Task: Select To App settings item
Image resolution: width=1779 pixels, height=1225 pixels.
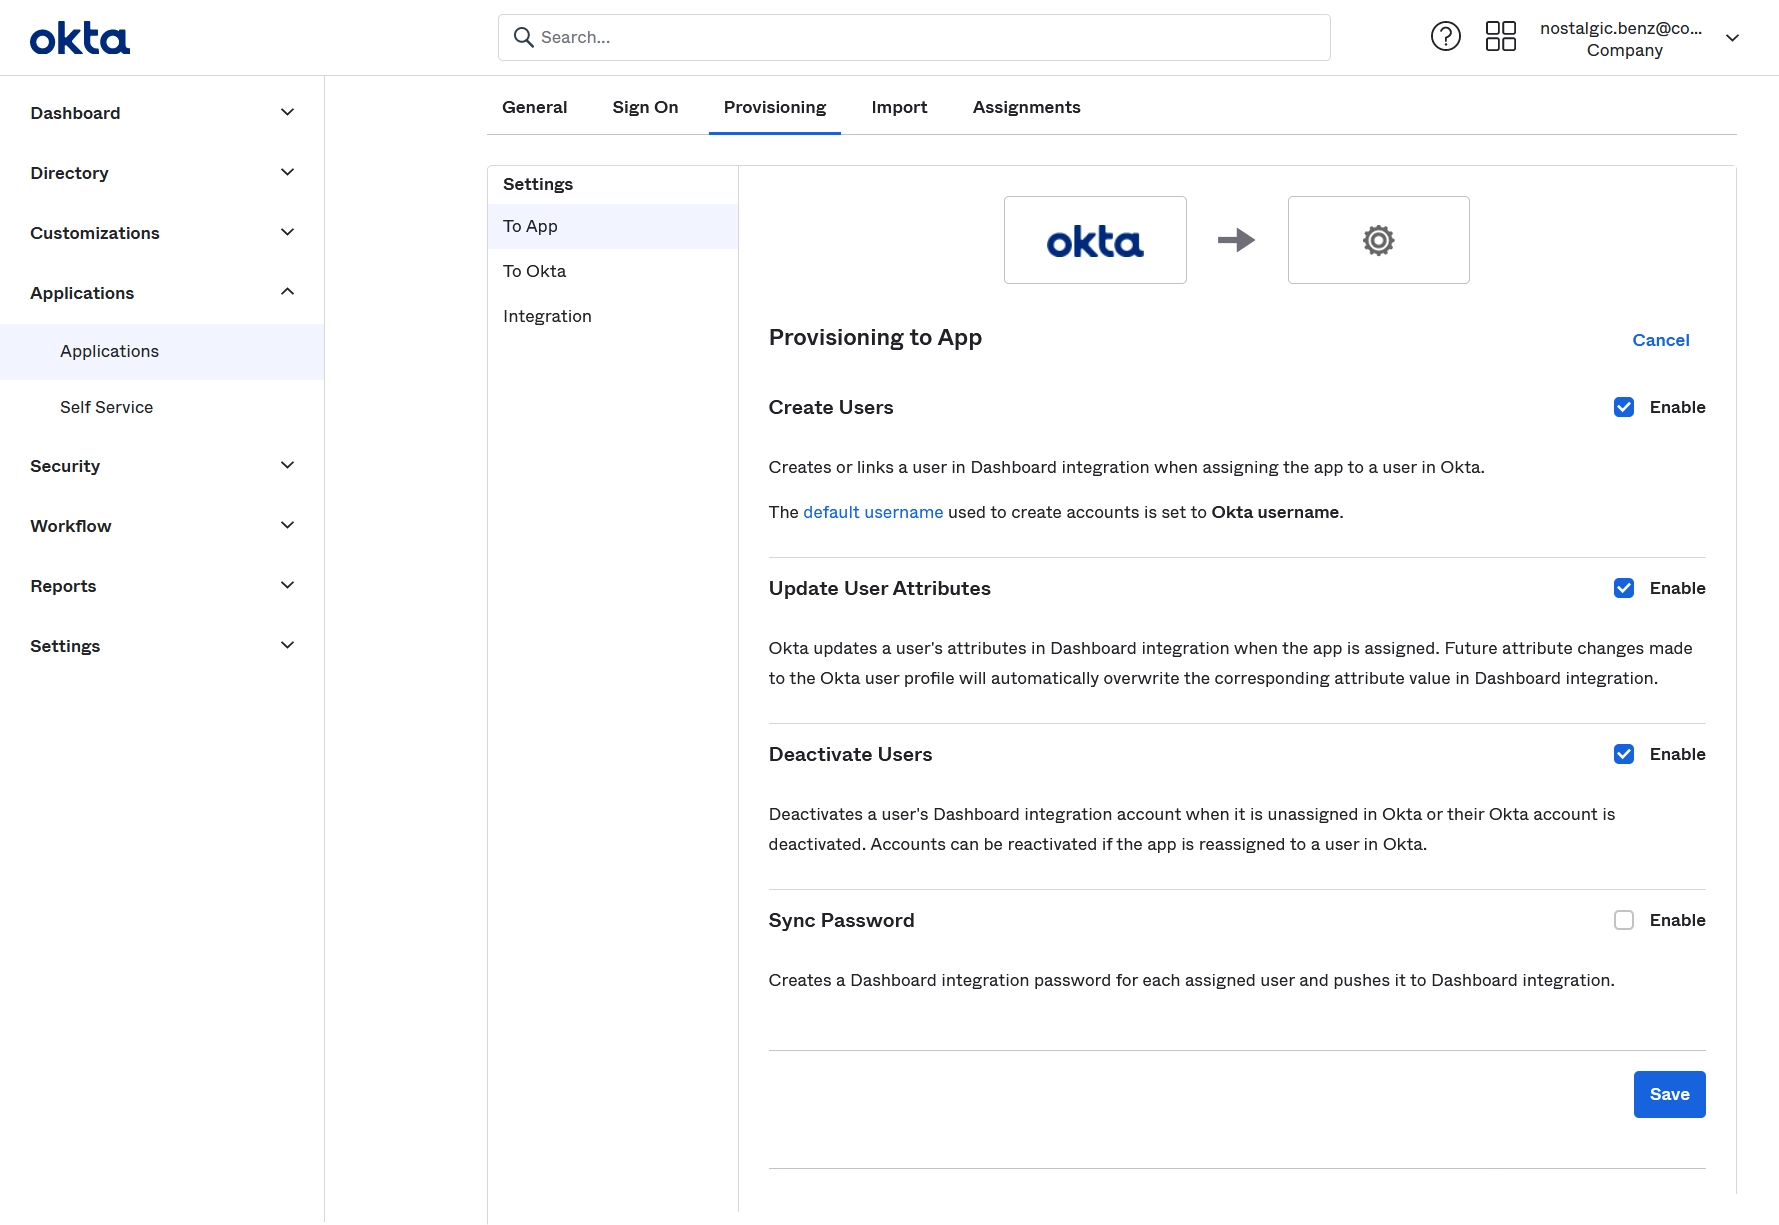Action: [613, 226]
